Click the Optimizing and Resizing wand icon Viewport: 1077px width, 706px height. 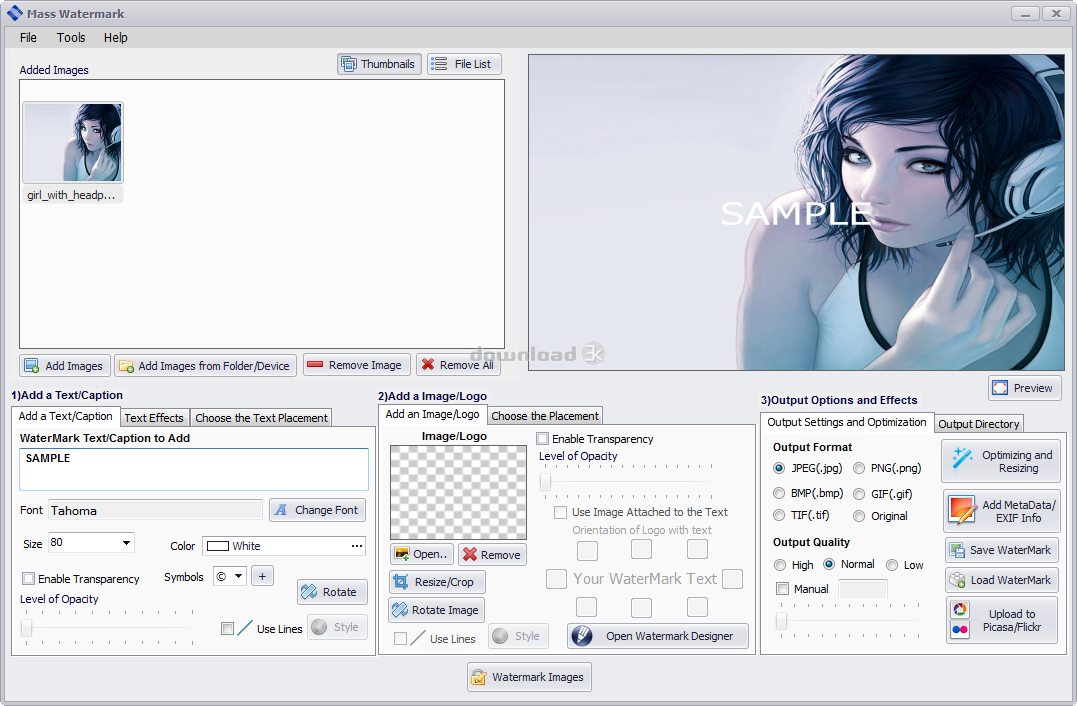(x=962, y=460)
